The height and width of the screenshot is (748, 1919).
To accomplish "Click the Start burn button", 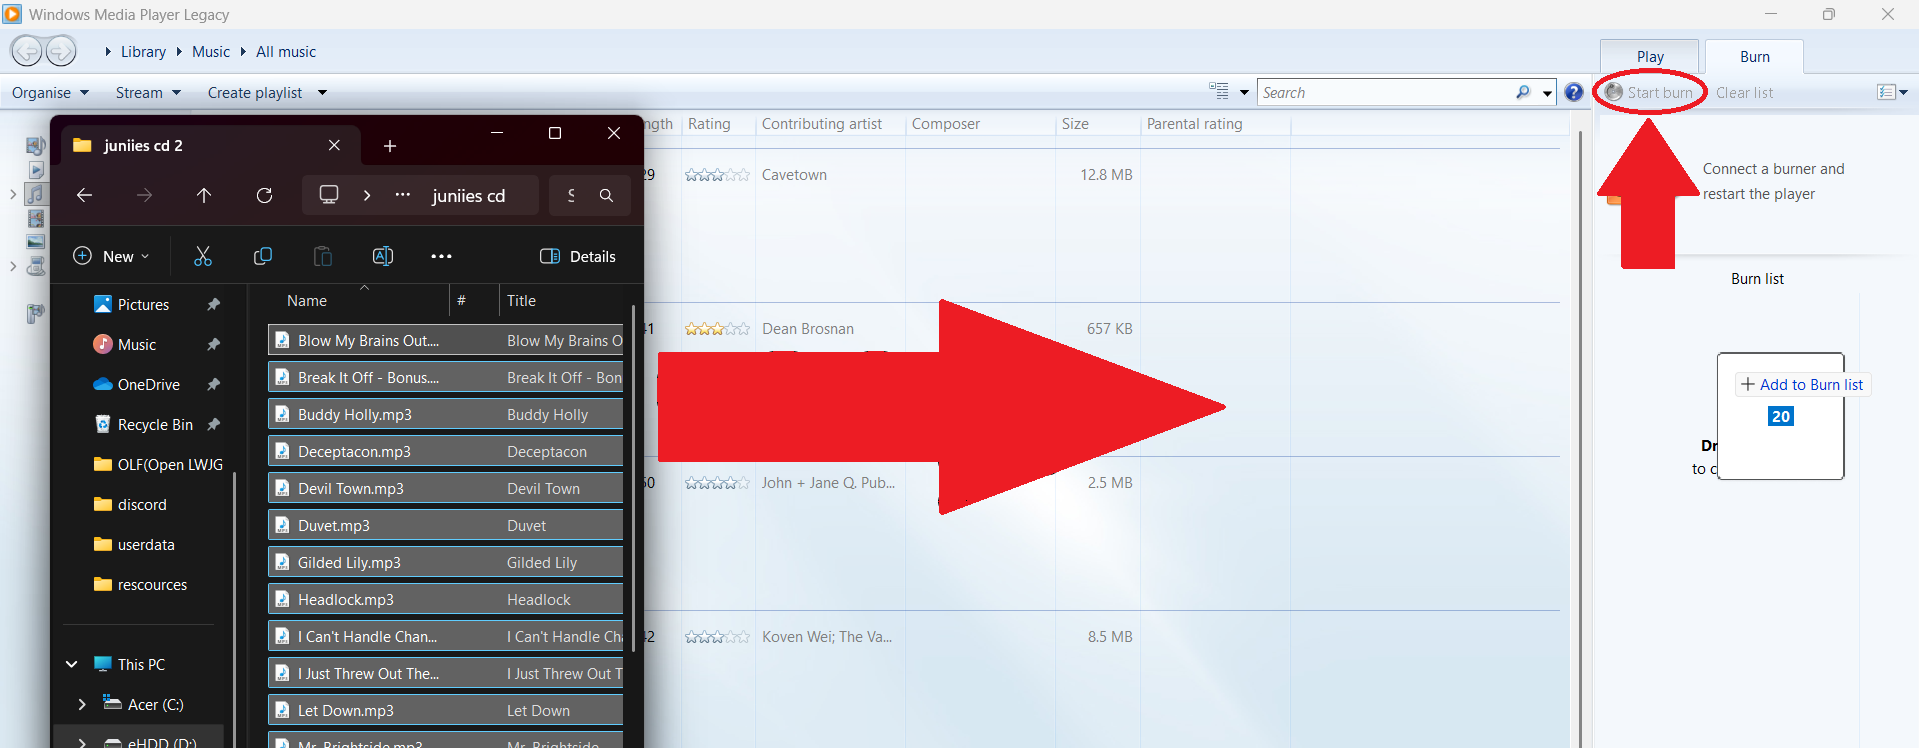I will tap(1650, 92).
